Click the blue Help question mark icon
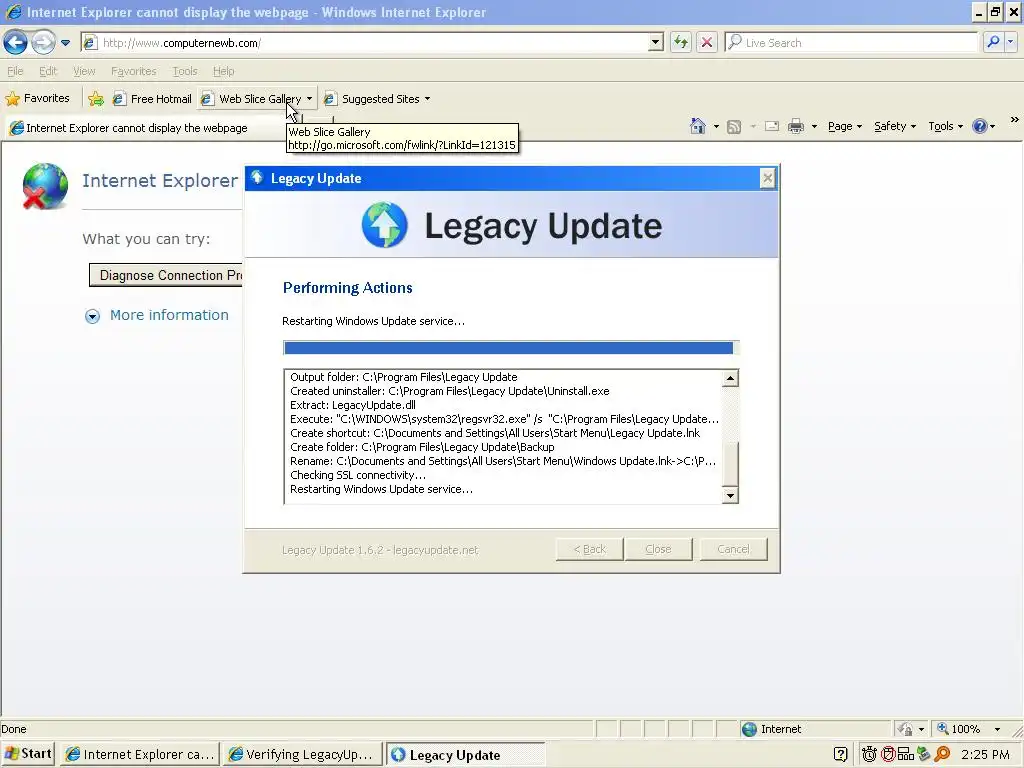 pyautogui.click(x=980, y=126)
